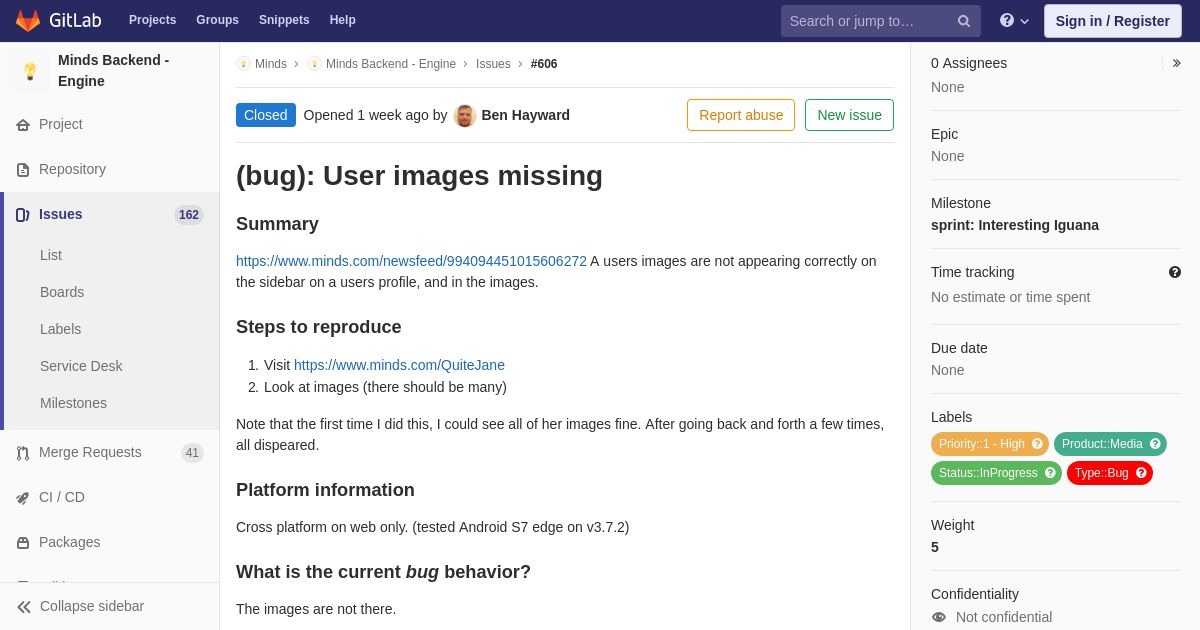Click the Report abuse button
The width and height of the screenshot is (1200, 630).
741,115
